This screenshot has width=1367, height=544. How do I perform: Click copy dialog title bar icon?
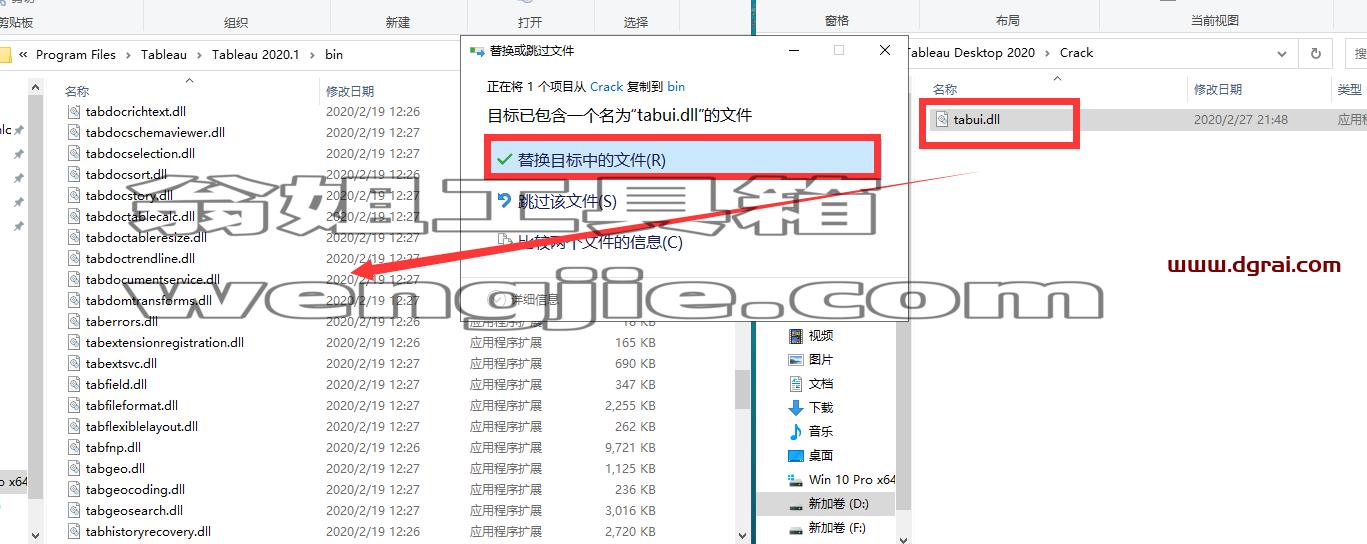(x=477, y=51)
